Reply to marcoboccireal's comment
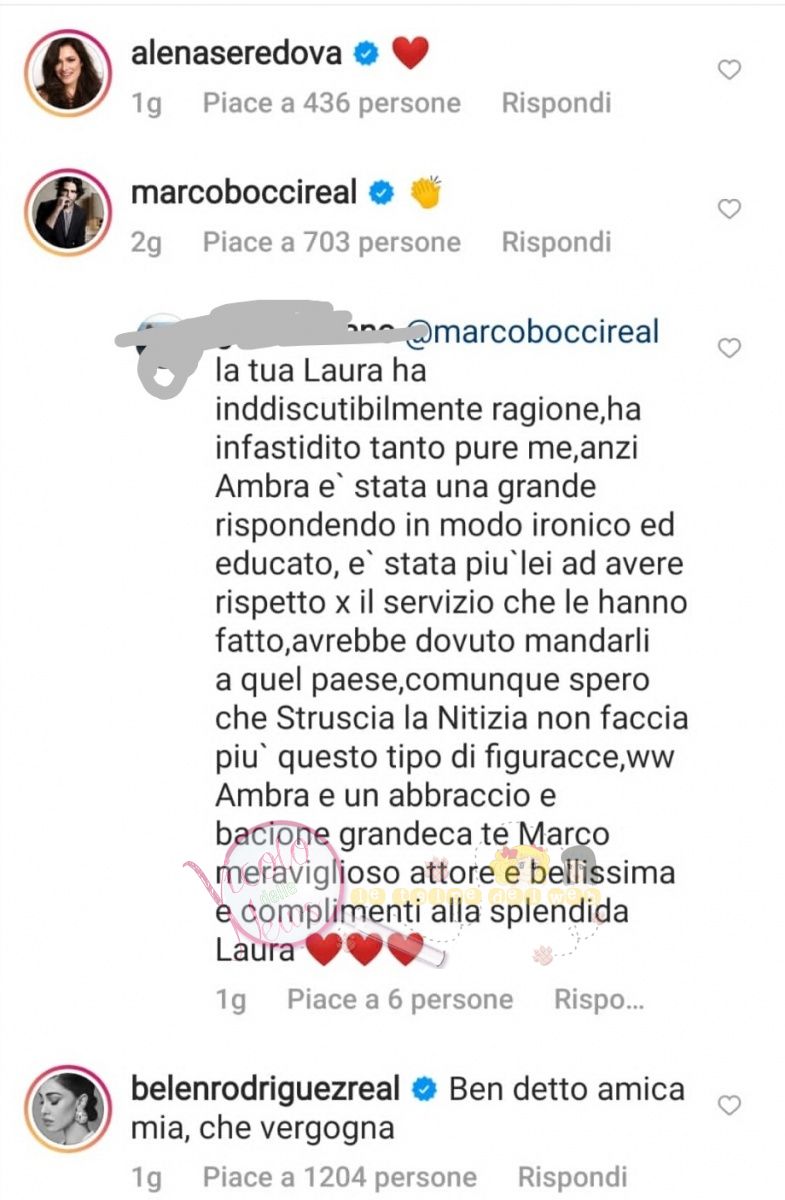The height and width of the screenshot is (1200, 785). [x=556, y=242]
